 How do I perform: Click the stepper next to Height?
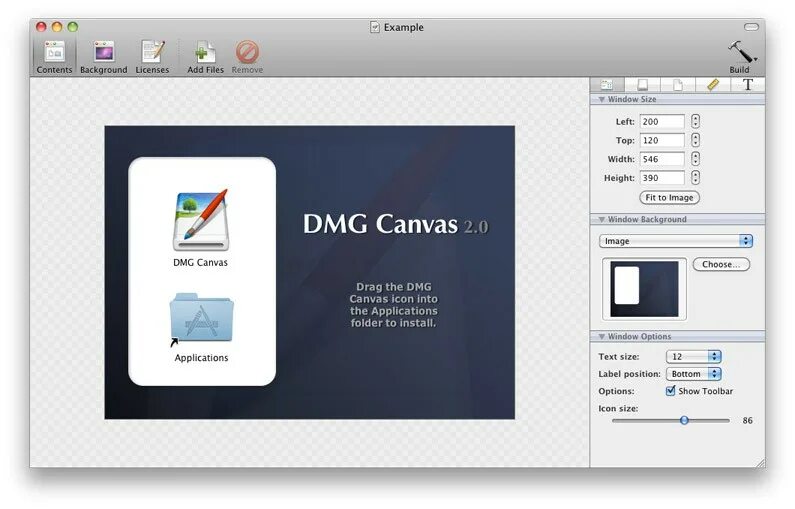click(696, 177)
